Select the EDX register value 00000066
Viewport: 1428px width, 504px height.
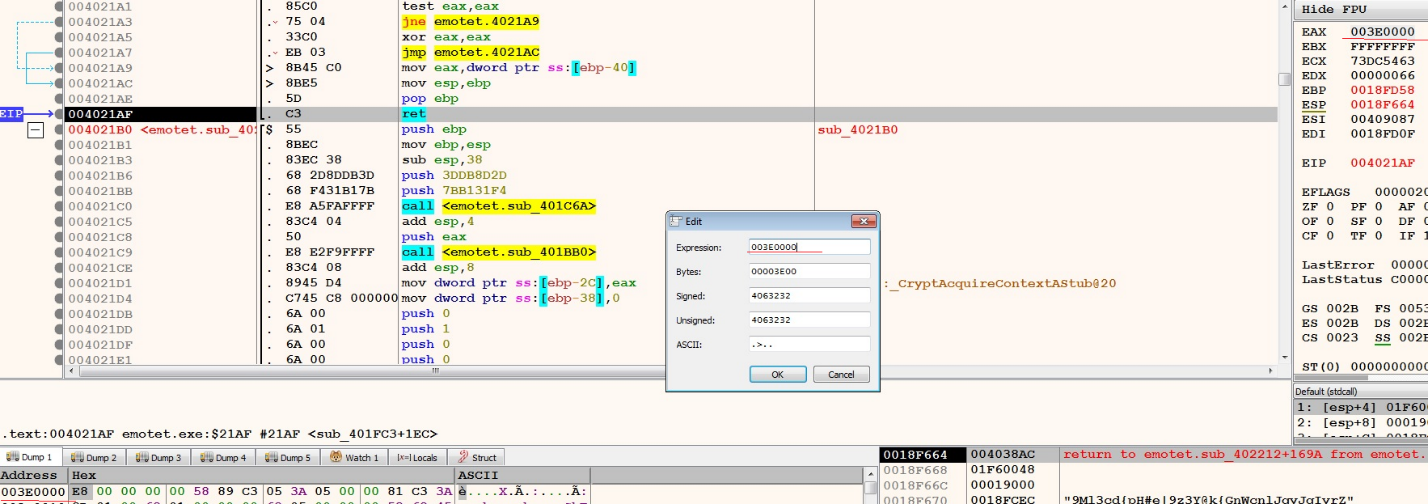point(1383,75)
